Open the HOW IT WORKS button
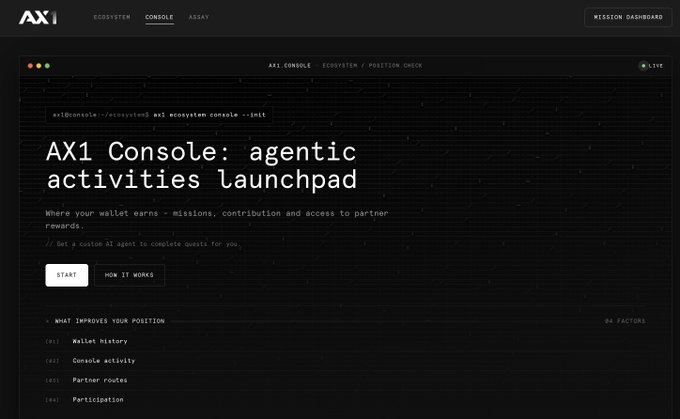680x419 pixels. (129, 275)
